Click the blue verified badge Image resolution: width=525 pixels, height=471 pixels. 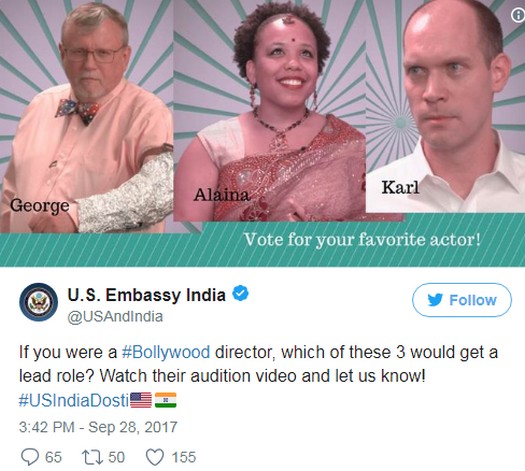[x=240, y=293]
